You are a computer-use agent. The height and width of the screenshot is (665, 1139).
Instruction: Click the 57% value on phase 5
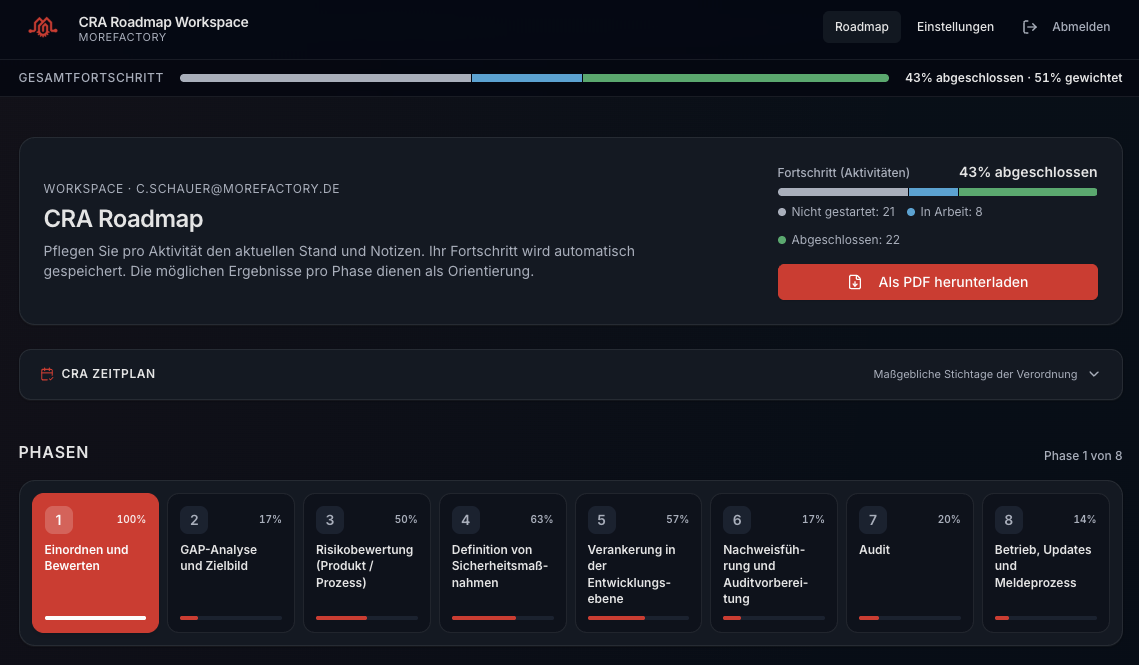click(677, 520)
